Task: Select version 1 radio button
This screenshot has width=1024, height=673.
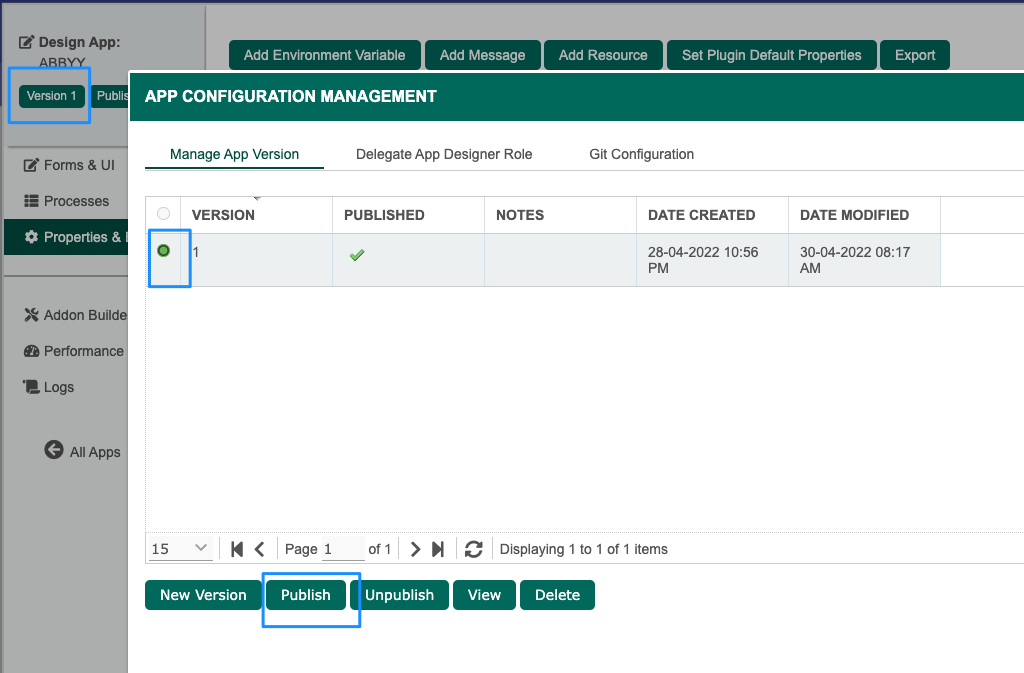Action: click(x=164, y=251)
